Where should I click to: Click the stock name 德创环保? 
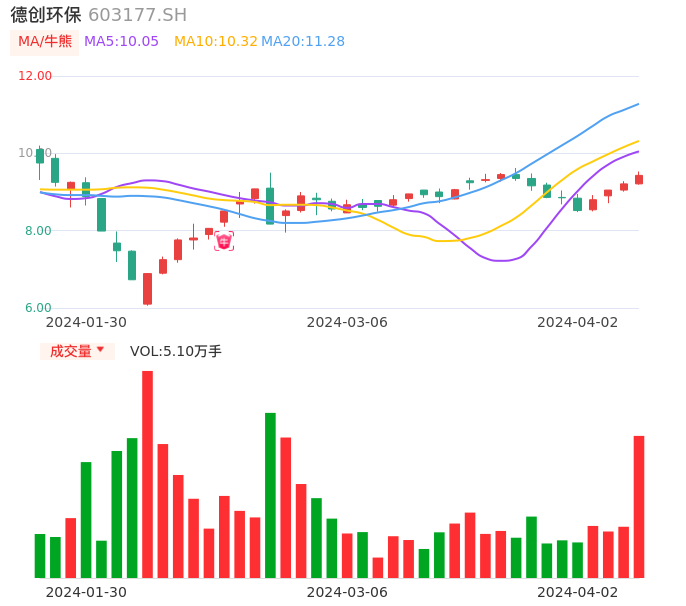pos(46,14)
